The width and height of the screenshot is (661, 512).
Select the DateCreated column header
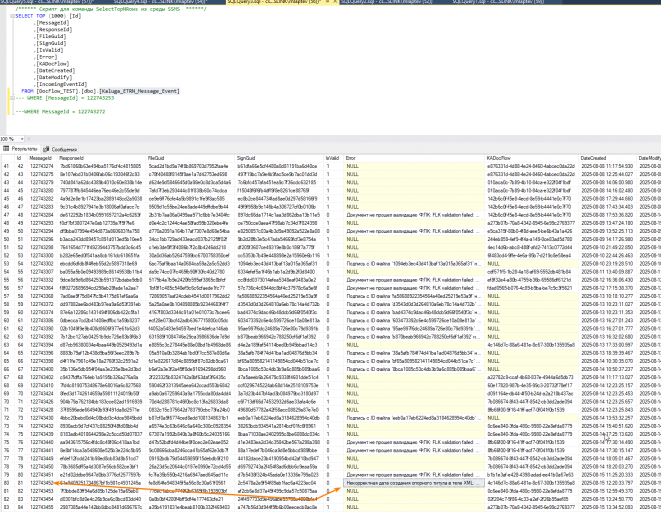(607, 158)
